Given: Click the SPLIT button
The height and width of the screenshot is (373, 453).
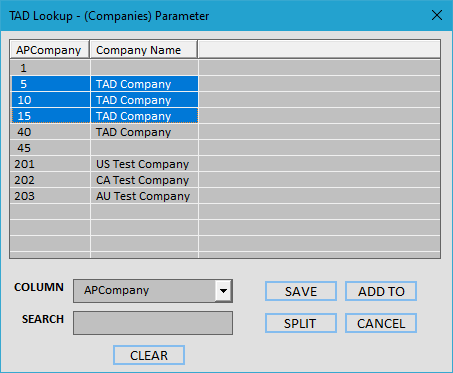Looking at the screenshot, I should point(301,323).
